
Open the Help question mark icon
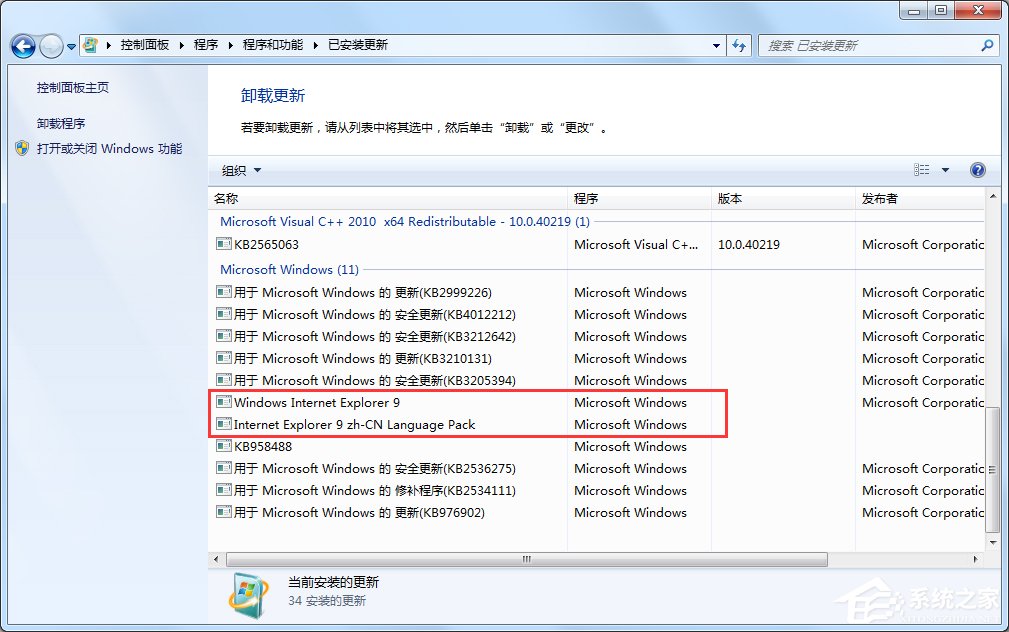pyautogui.click(x=977, y=170)
